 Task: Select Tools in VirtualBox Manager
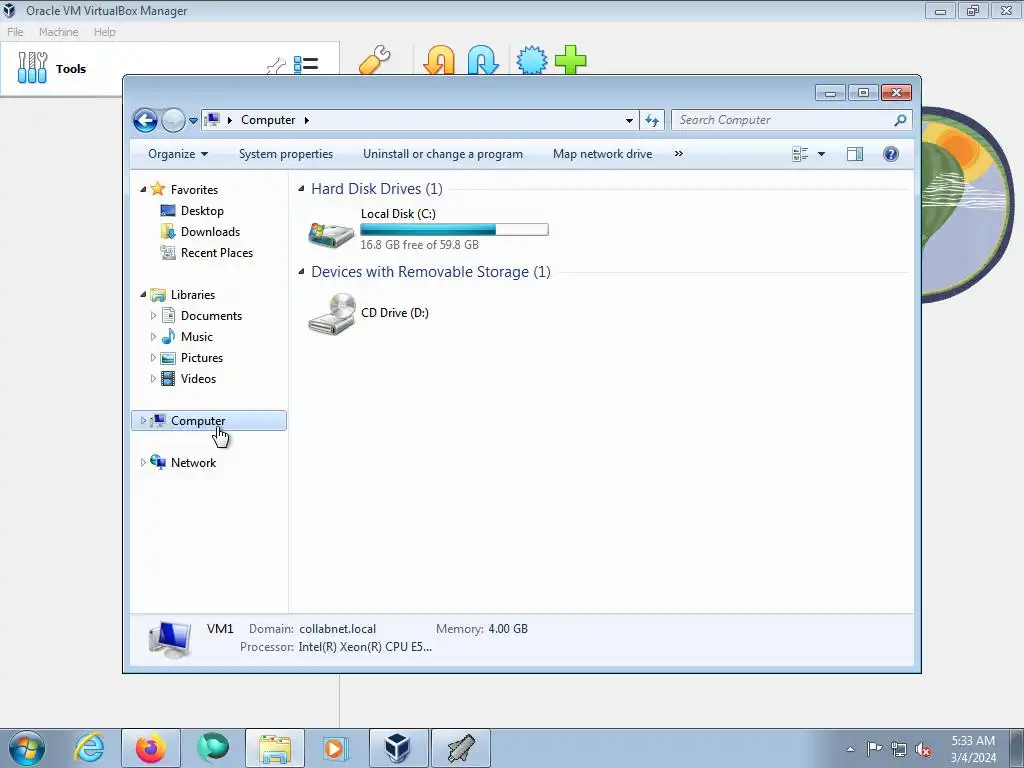(71, 69)
